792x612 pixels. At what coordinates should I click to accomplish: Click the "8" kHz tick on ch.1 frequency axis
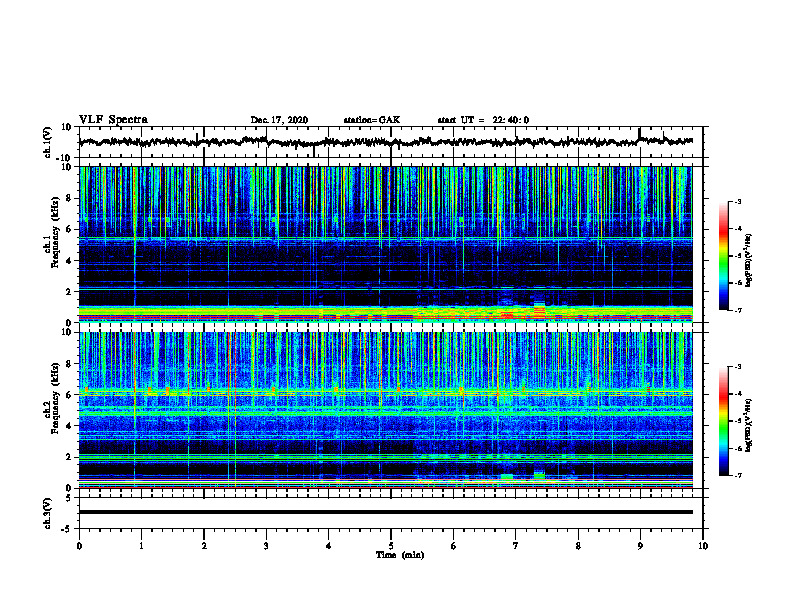tap(70, 198)
